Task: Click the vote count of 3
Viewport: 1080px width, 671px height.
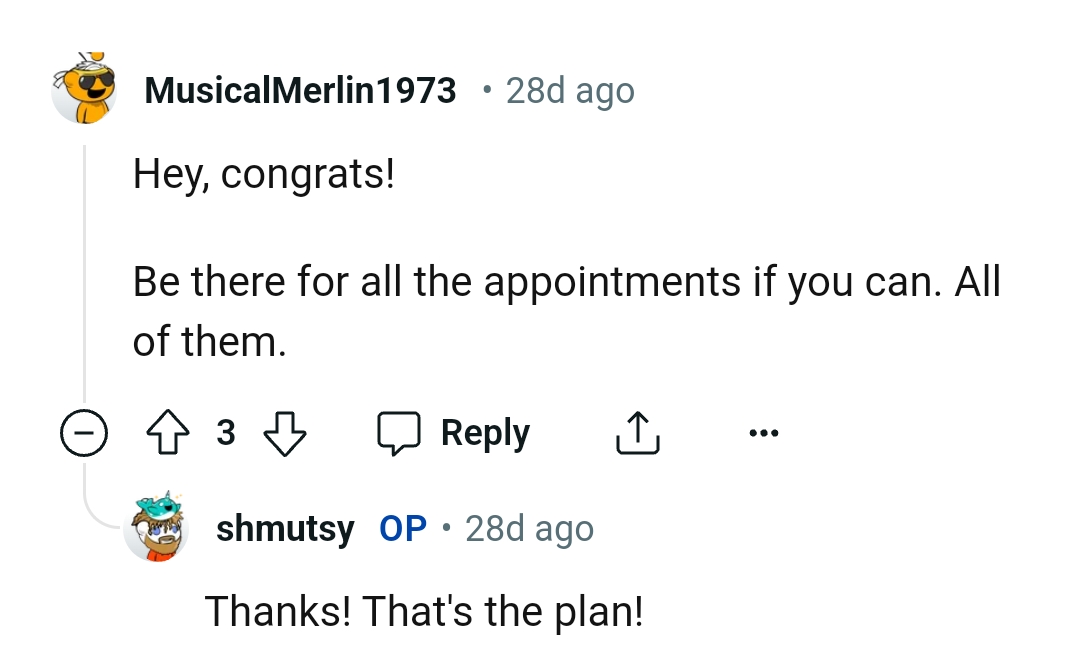Action: pos(226,432)
